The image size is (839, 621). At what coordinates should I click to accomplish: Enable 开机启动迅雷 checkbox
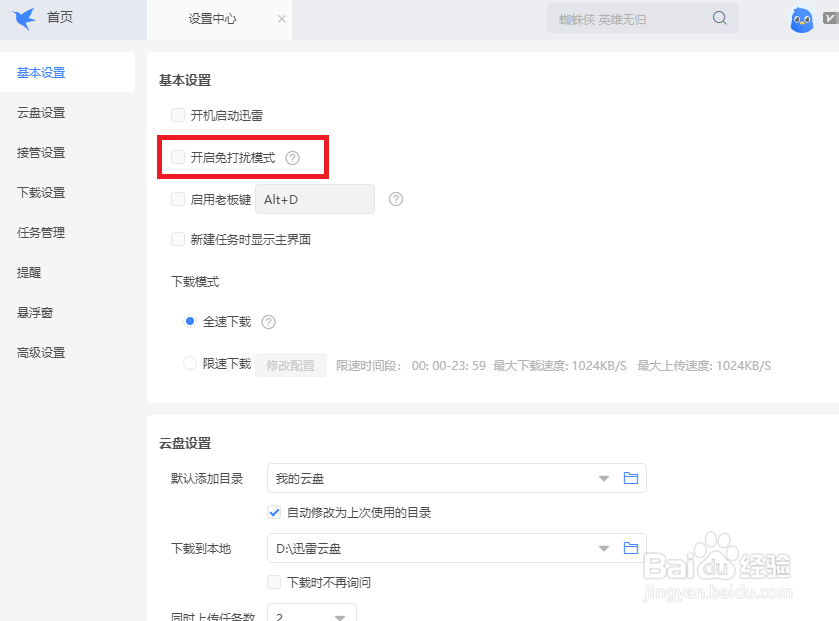178,115
